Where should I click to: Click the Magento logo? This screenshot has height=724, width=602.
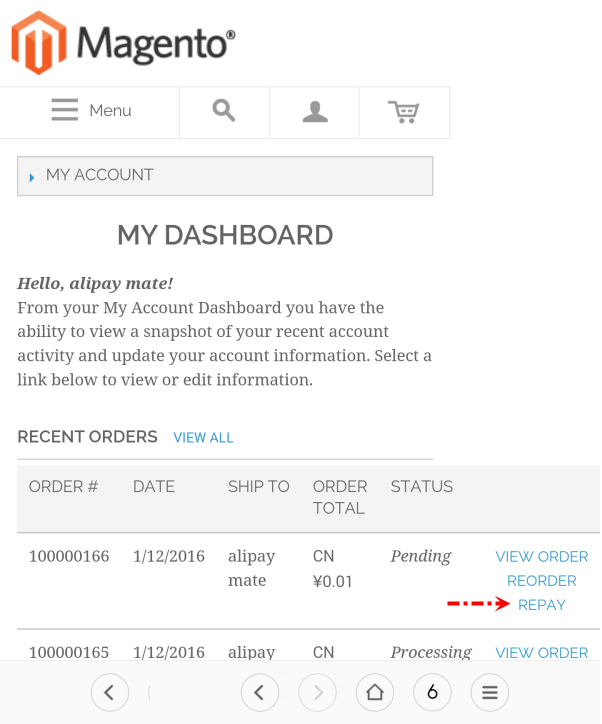pos(124,42)
